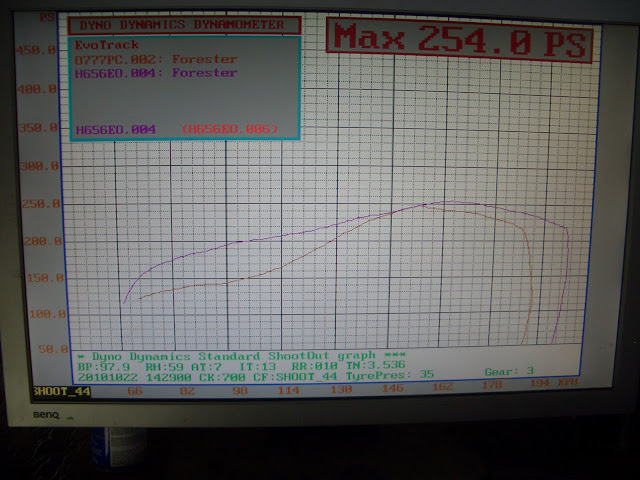640x480 pixels.
Task: Click the SHOOT_44 label at bottom left
Action: coord(62,392)
